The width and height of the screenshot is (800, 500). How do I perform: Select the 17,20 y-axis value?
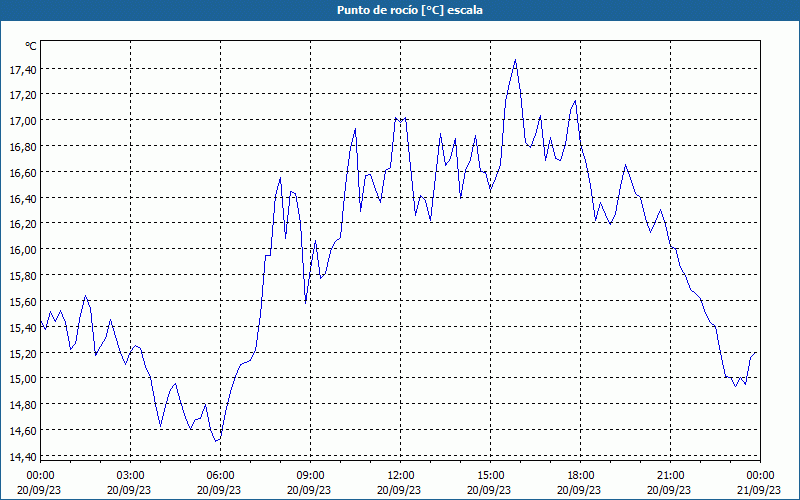(23, 95)
